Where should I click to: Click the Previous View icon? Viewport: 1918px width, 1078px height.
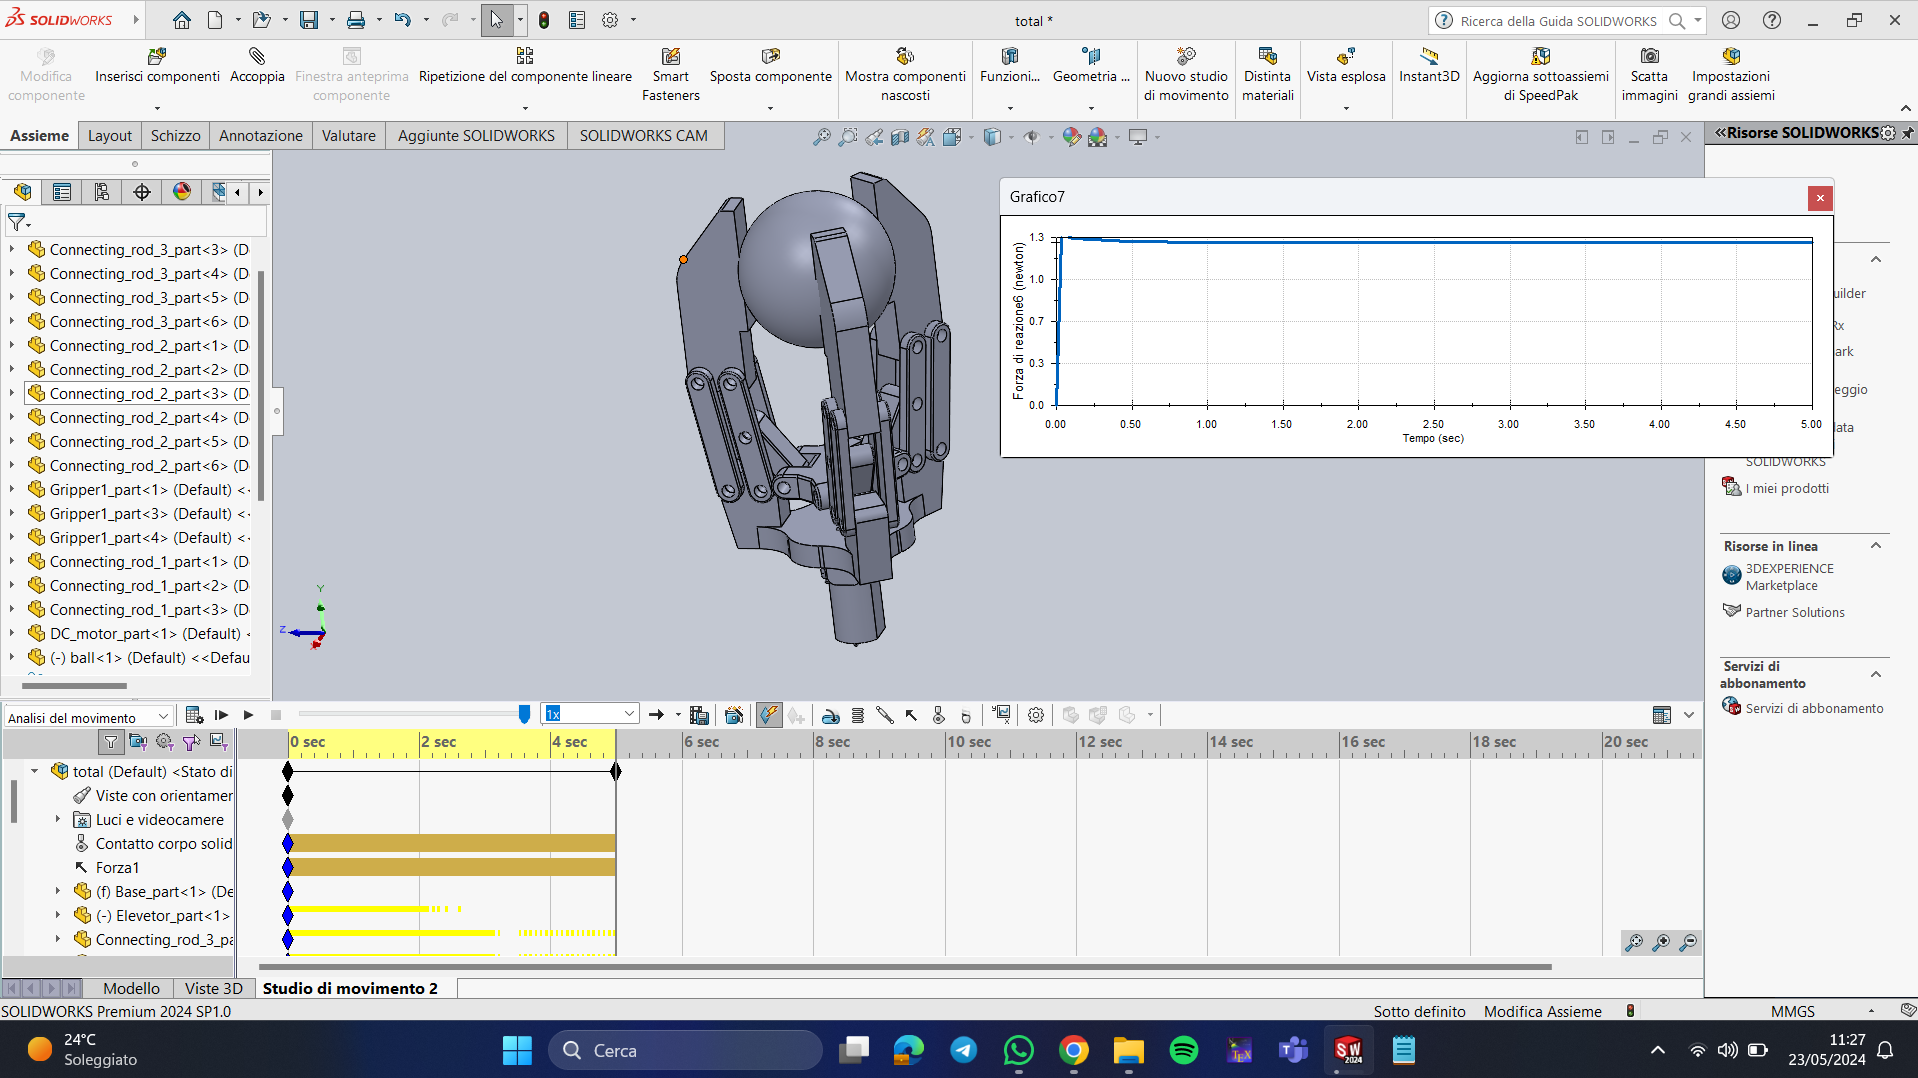(x=874, y=137)
